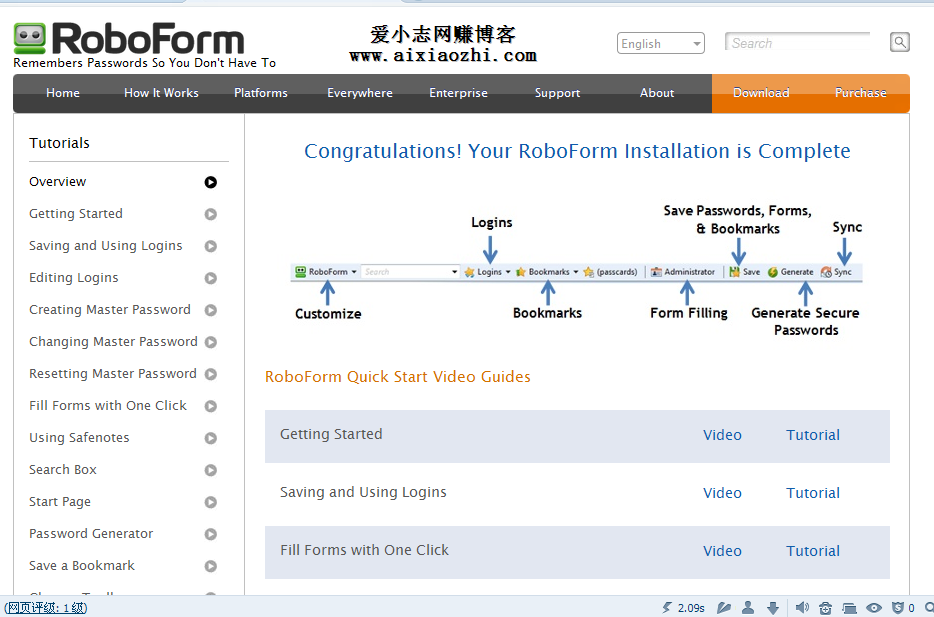The height and width of the screenshot is (617, 934).
Task: Select the Enterprise menu item
Action: pyautogui.click(x=458, y=93)
